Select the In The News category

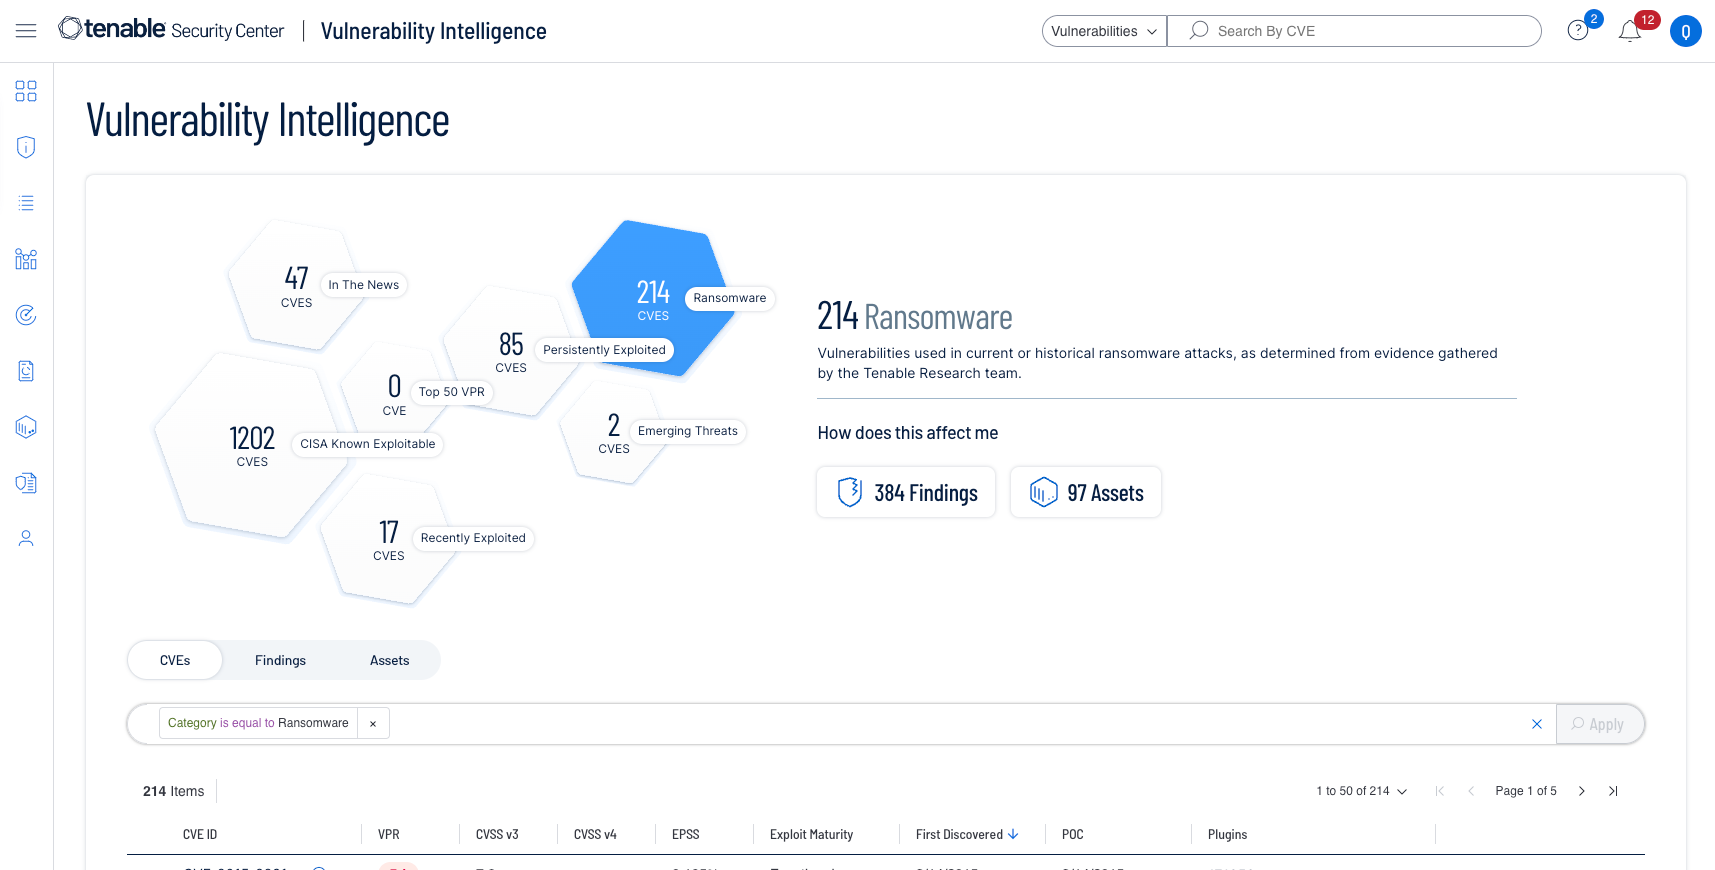297,286
